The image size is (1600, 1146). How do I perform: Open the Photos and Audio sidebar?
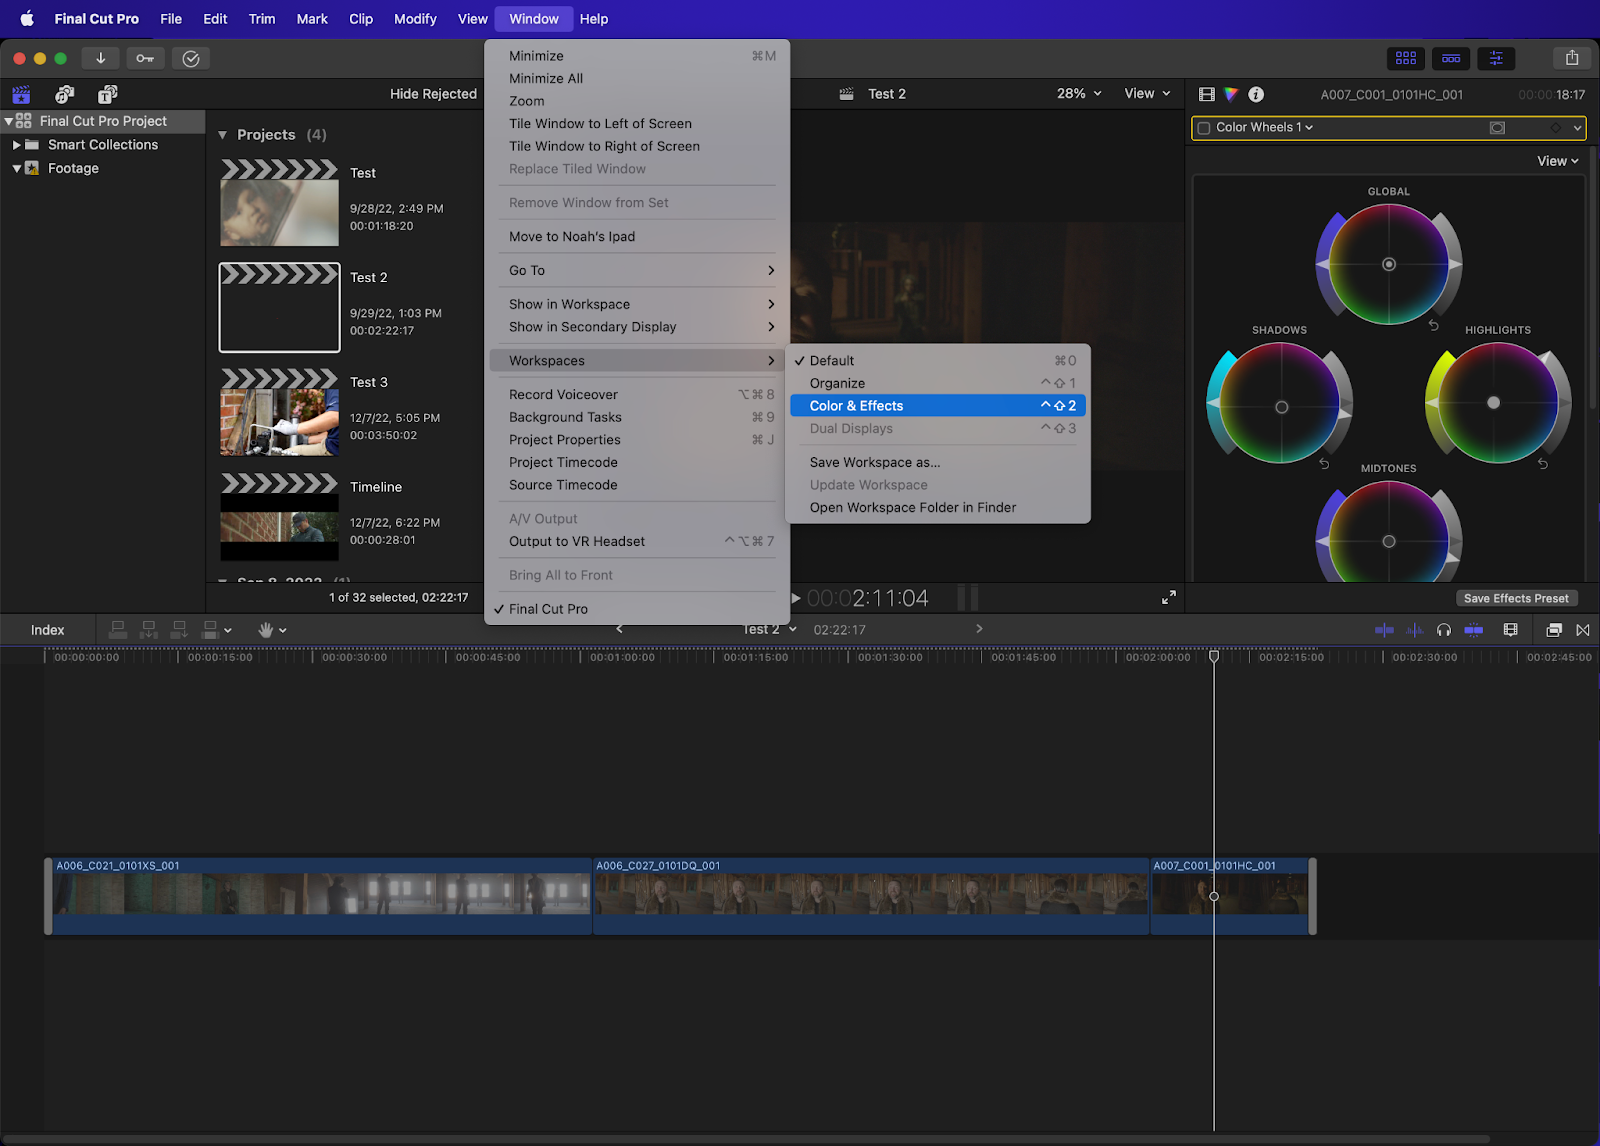(64, 94)
